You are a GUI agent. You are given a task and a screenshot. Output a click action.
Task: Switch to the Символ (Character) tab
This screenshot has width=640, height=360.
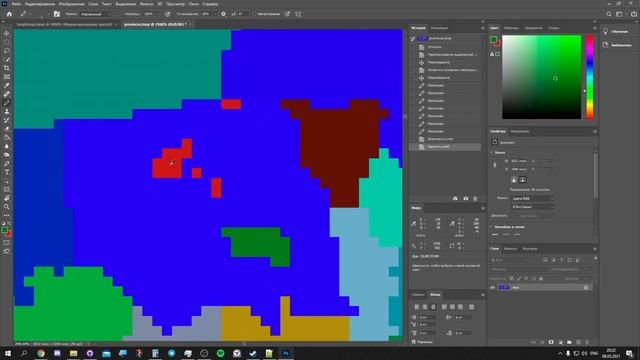point(418,295)
